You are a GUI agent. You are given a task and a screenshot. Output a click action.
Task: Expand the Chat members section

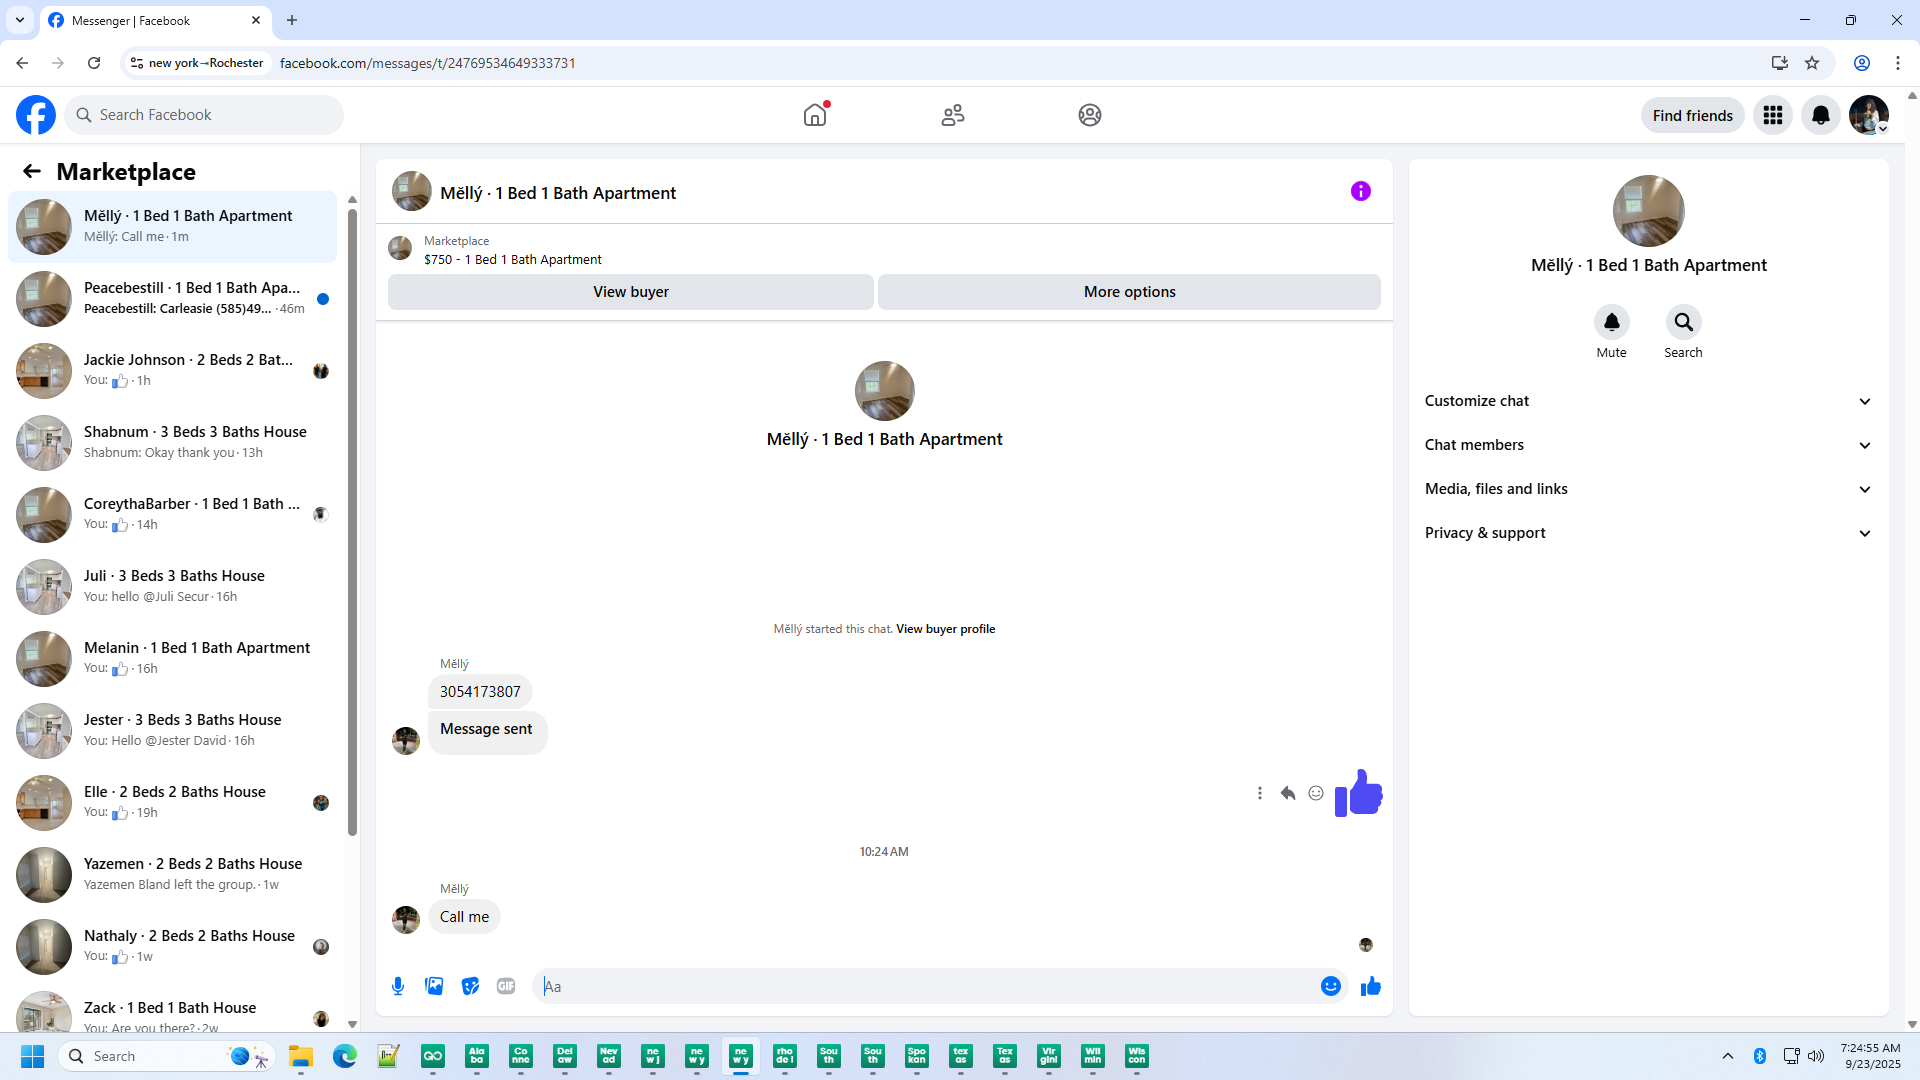(x=1648, y=445)
